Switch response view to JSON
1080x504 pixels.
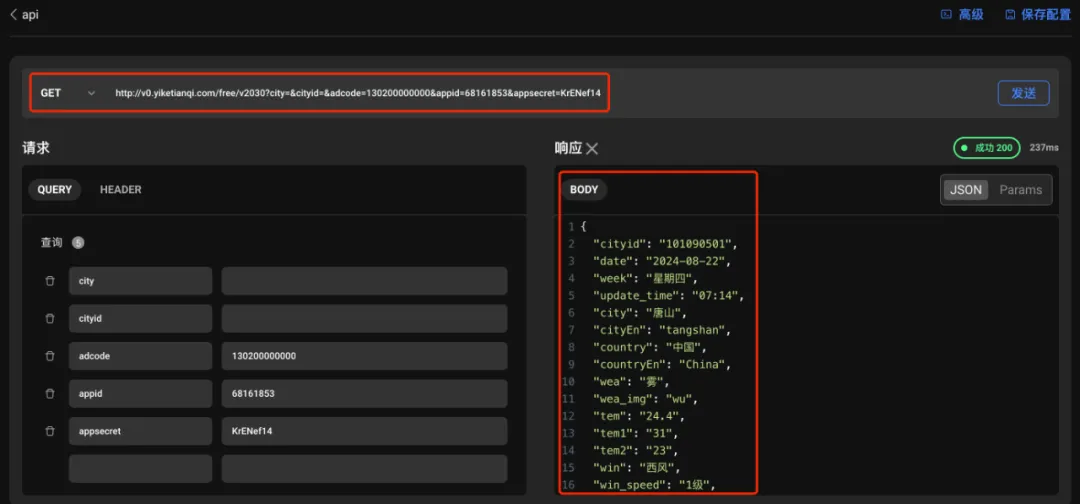(x=966, y=190)
